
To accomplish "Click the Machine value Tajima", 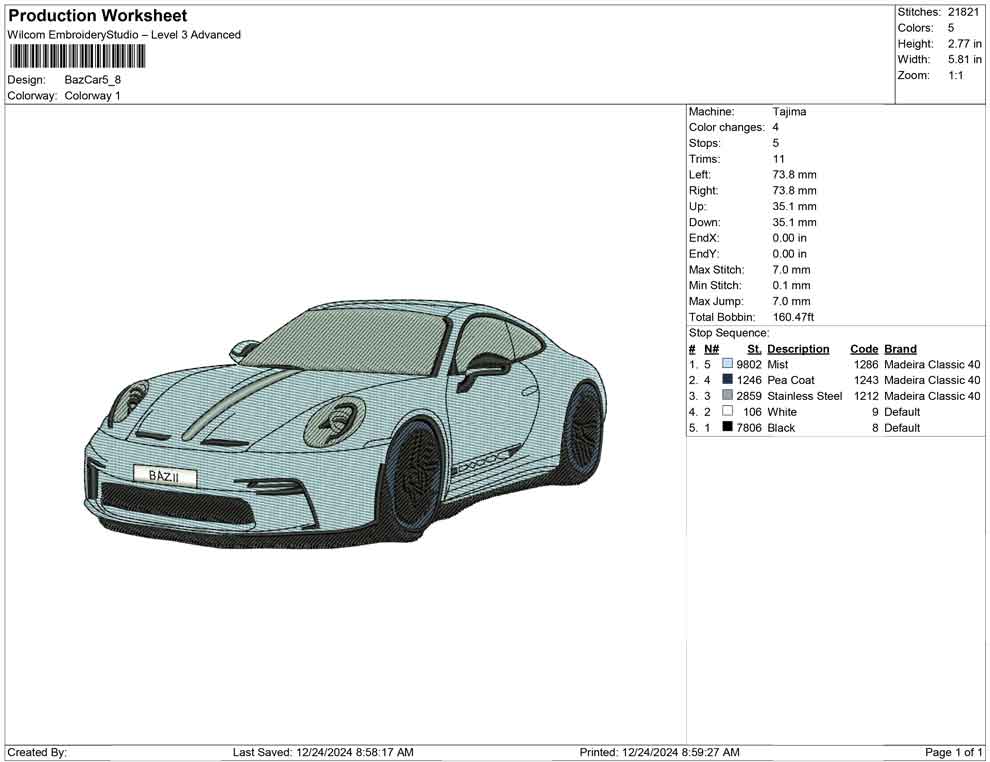I will coord(789,112).
